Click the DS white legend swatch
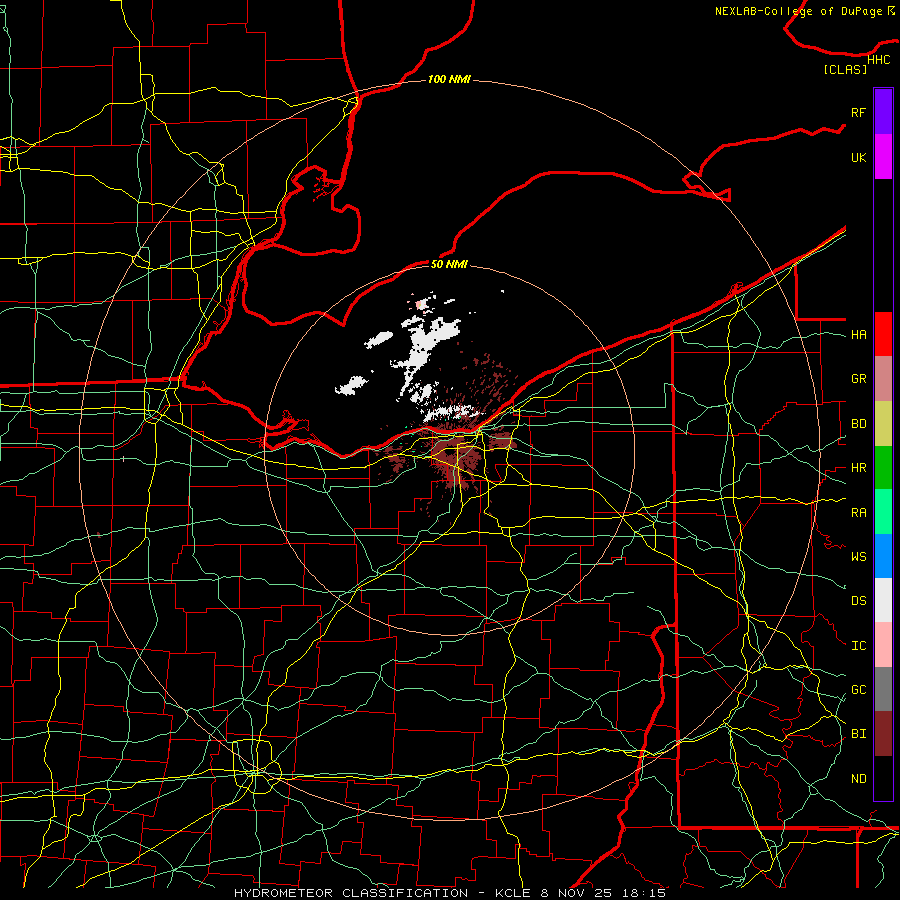 click(883, 600)
